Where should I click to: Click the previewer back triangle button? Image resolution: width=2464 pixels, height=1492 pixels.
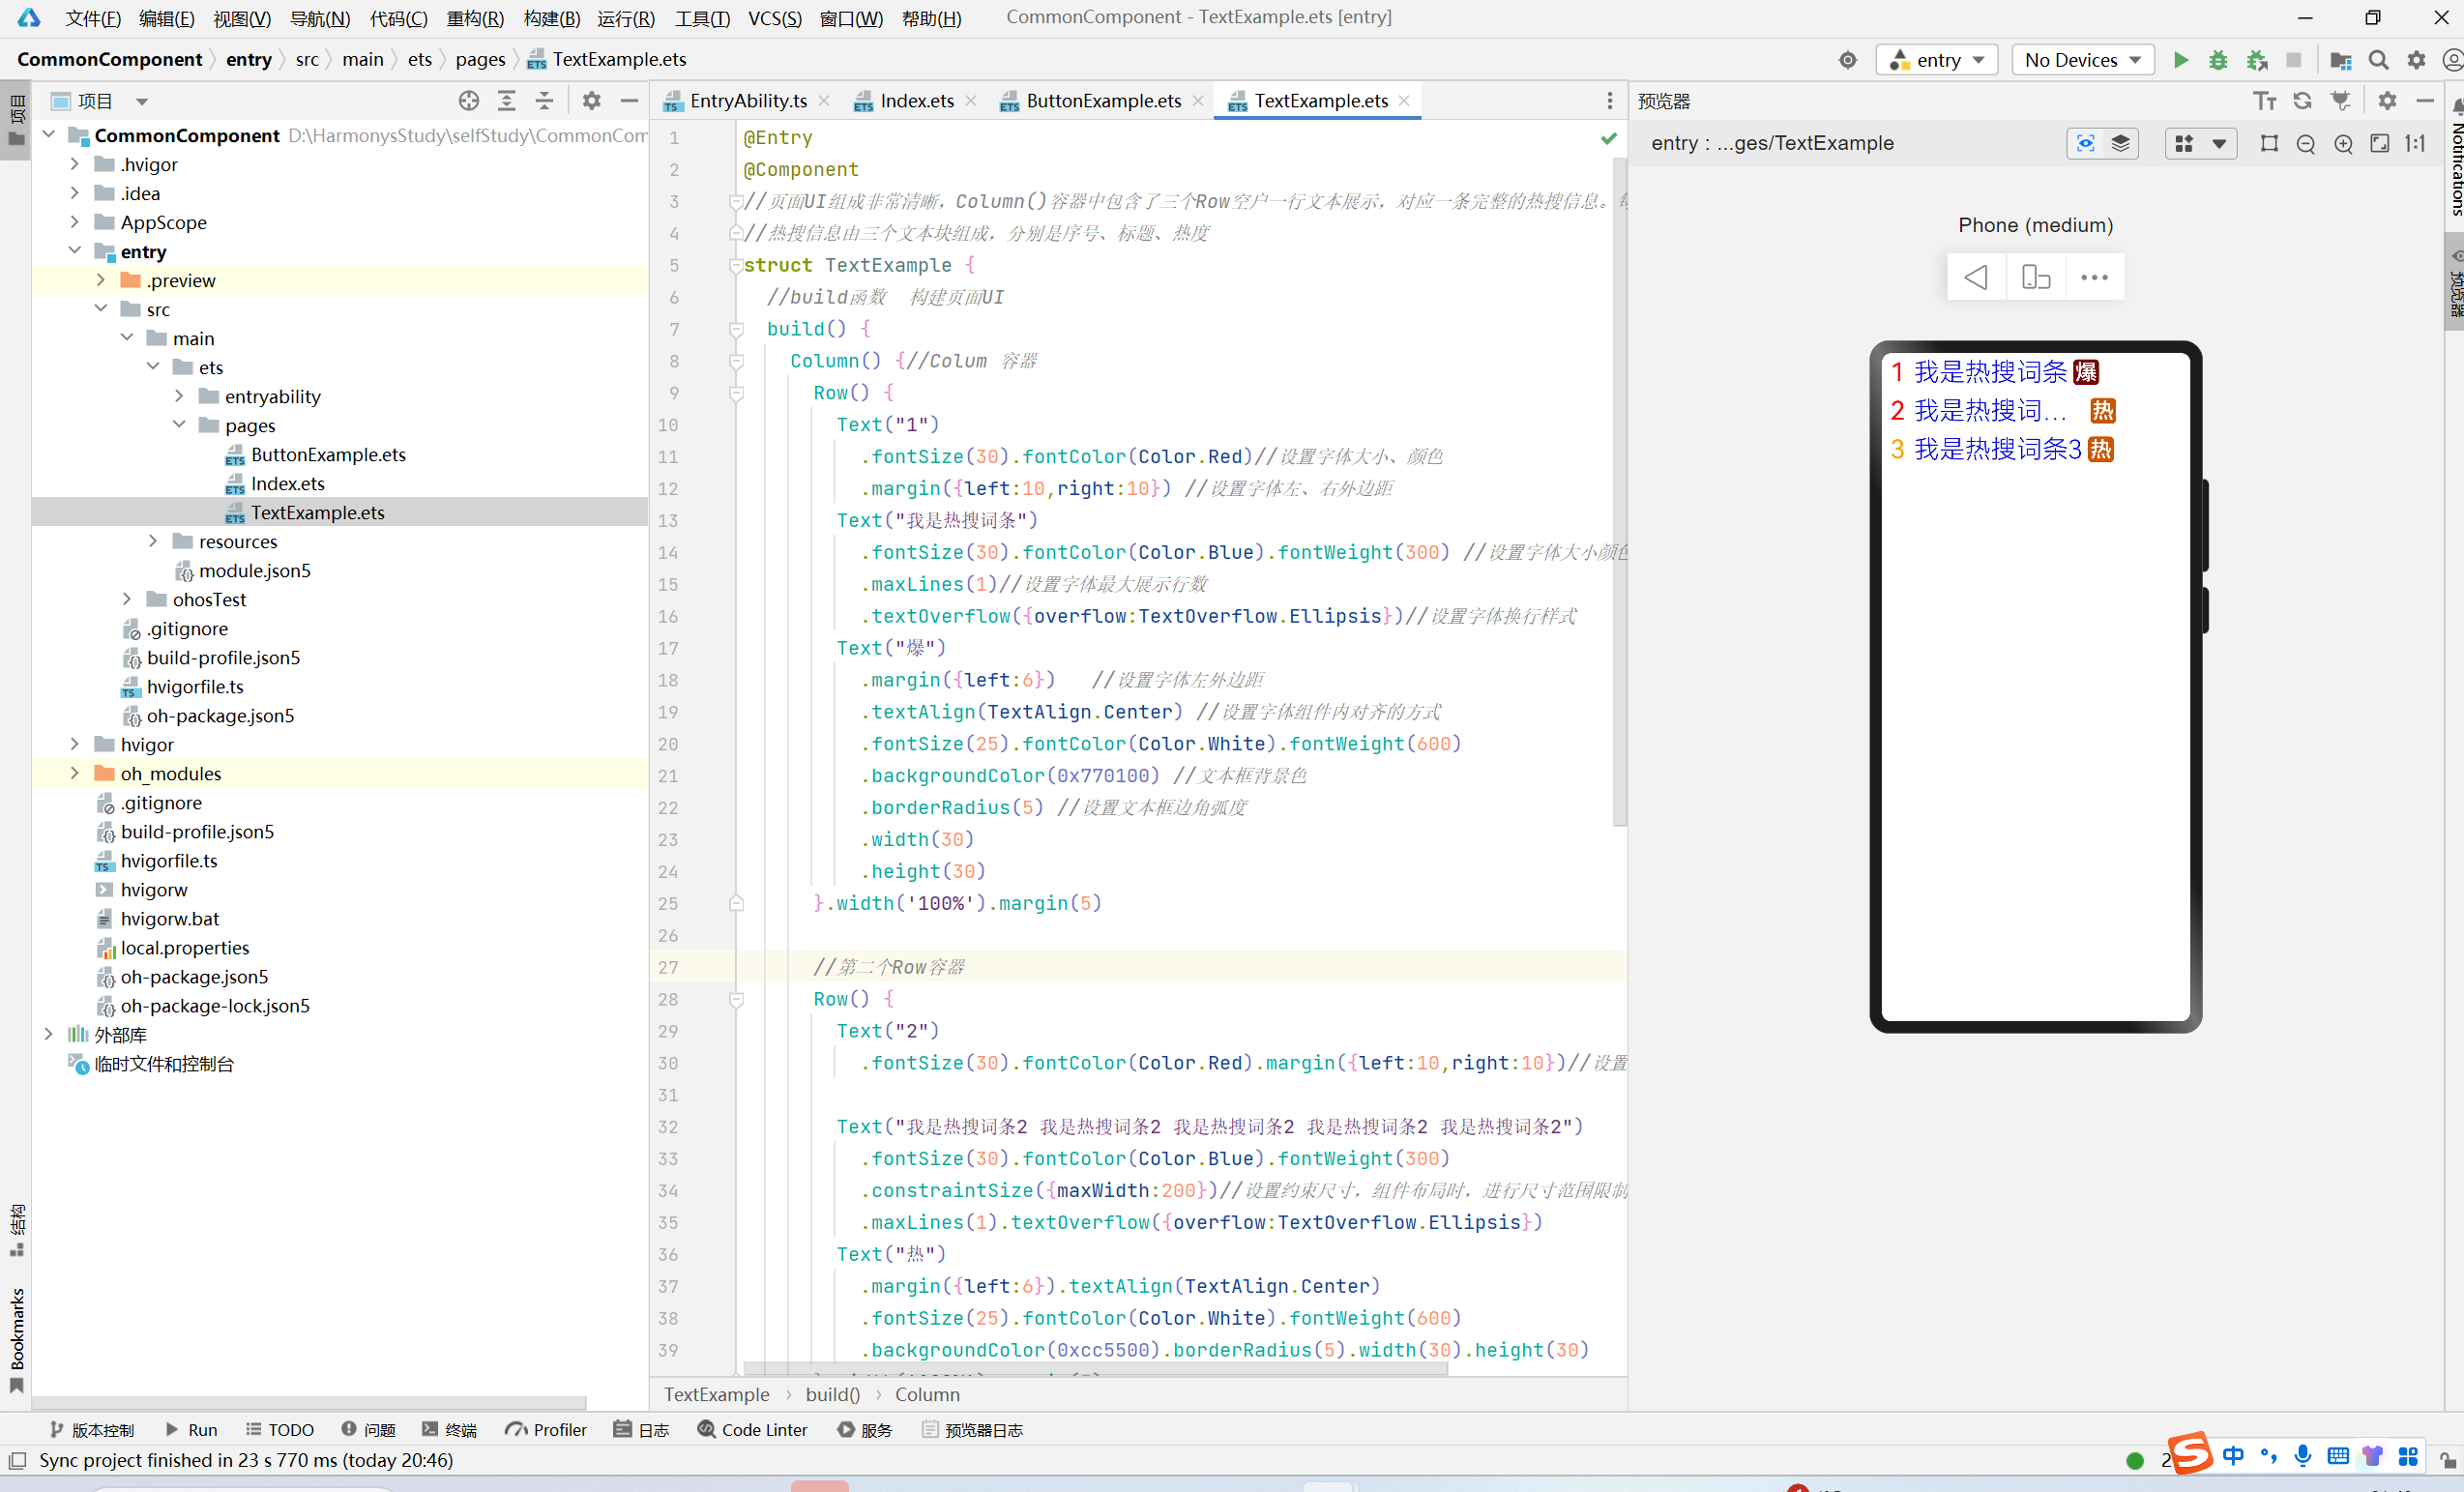coord(1975,277)
